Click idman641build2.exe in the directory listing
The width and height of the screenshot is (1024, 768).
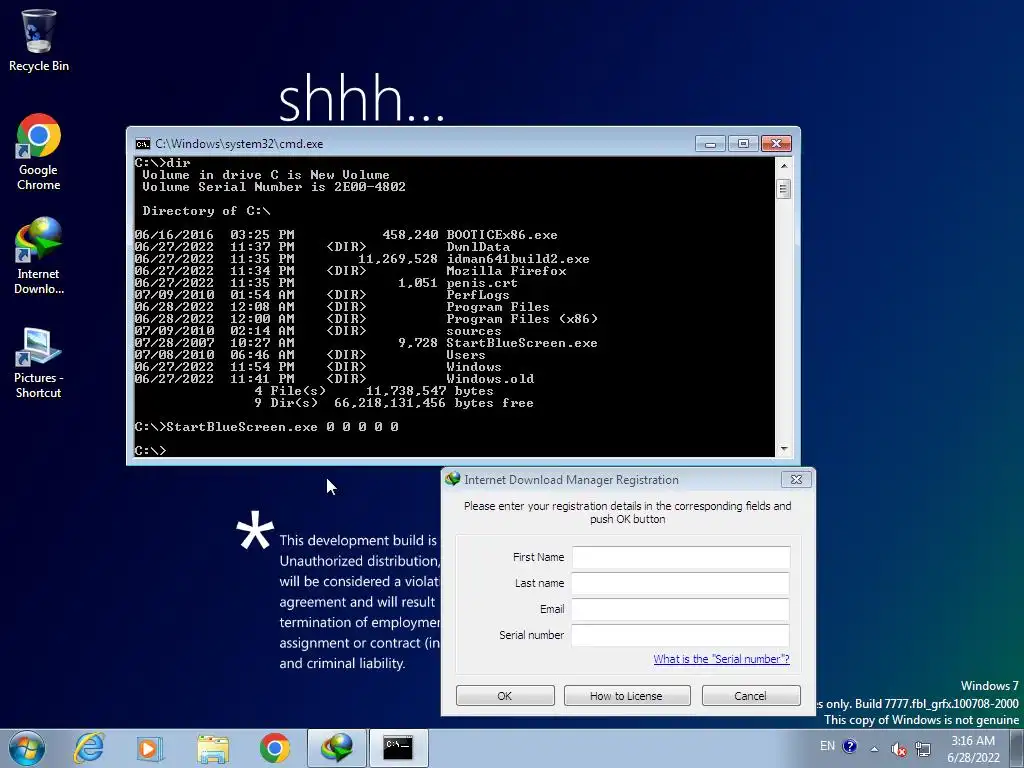pyautogui.click(x=518, y=259)
